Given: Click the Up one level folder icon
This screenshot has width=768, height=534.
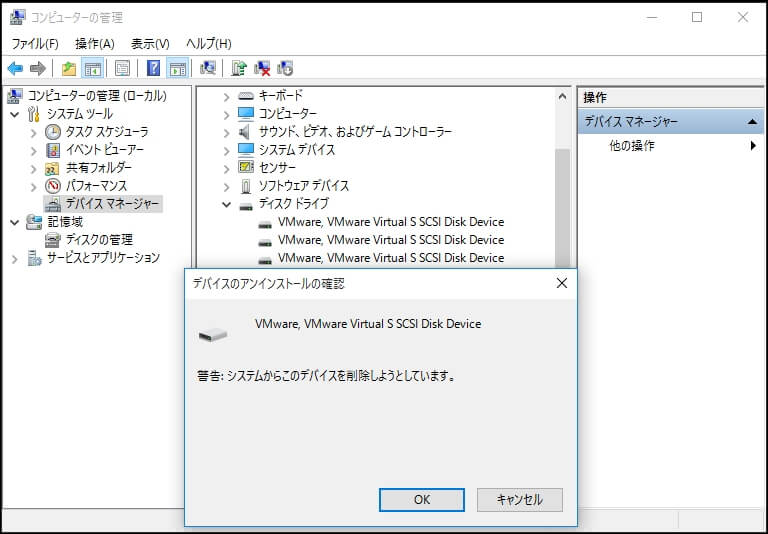Looking at the screenshot, I should (69, 69).
